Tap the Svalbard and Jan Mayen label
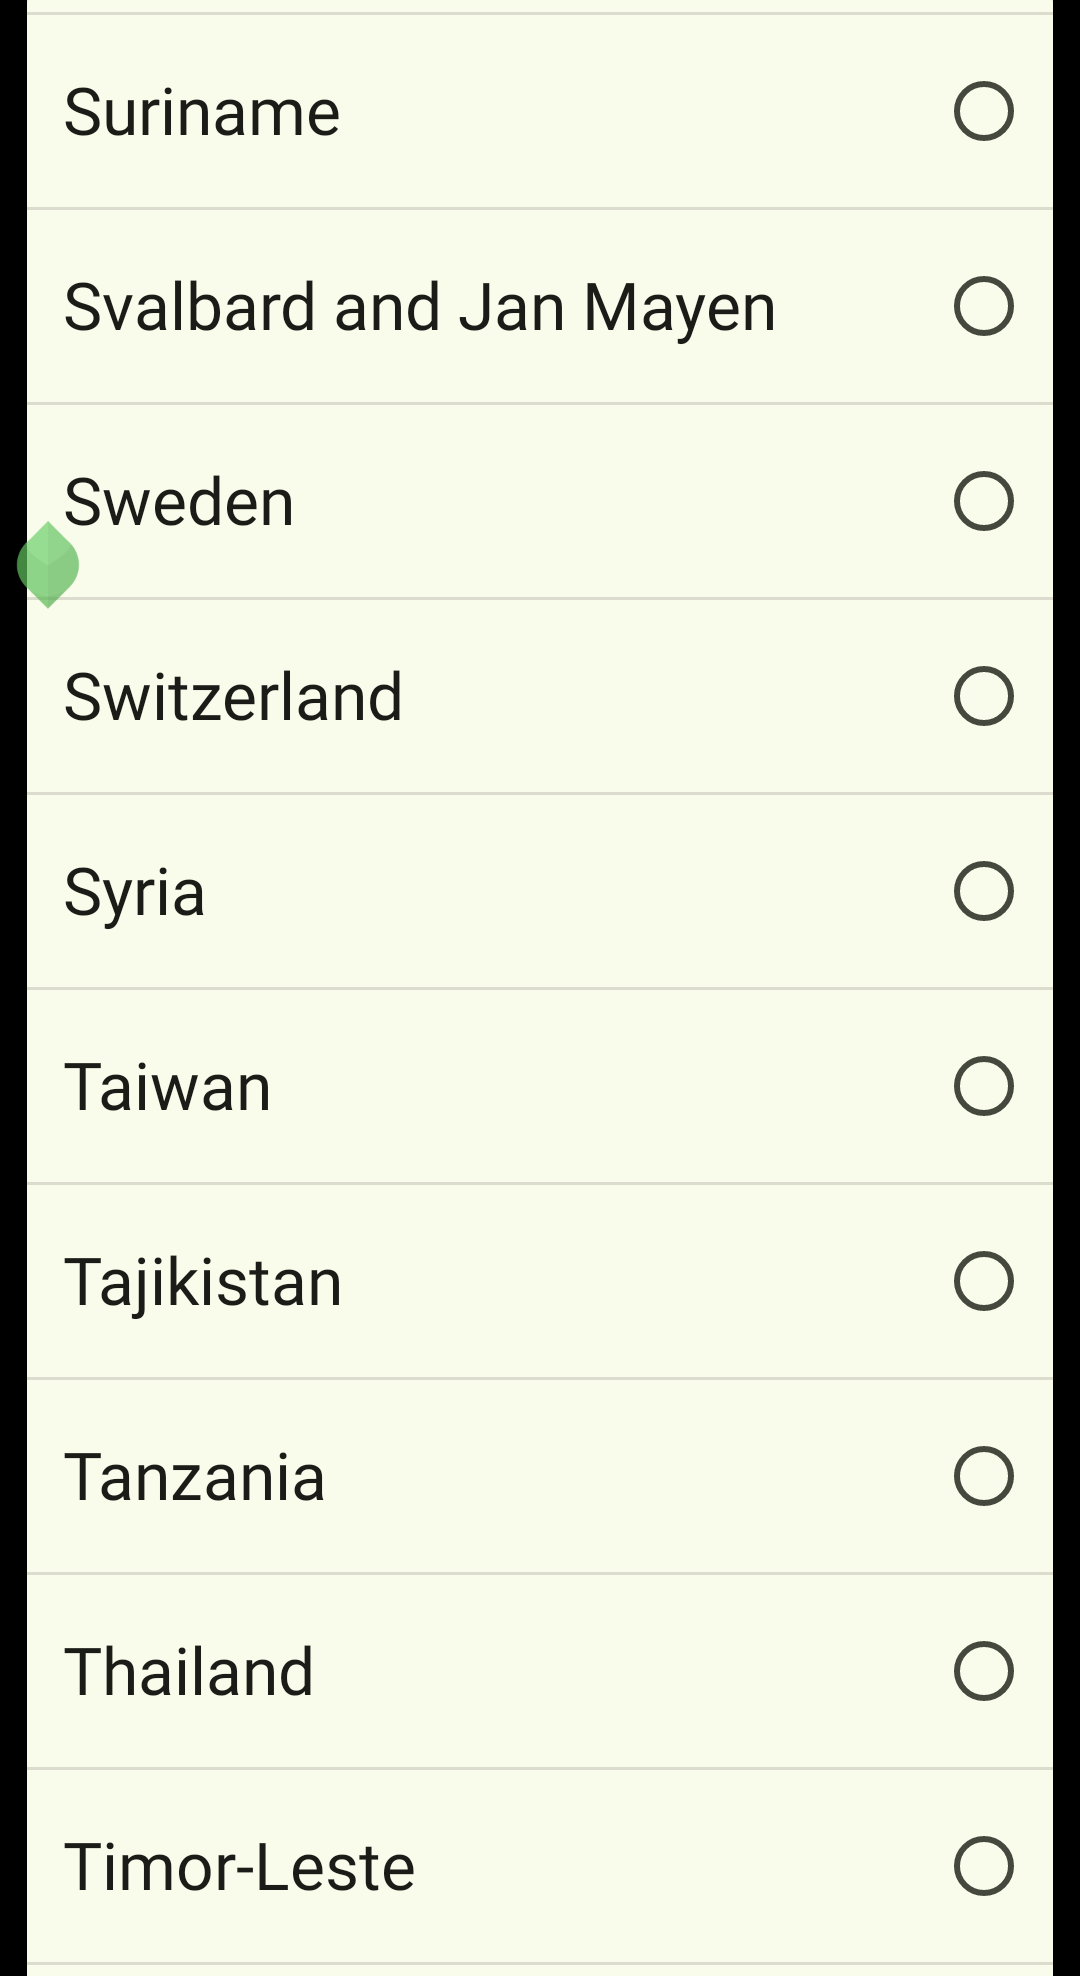The height and width of the screenshot is (1976, 1080). [x=420, y=308]
